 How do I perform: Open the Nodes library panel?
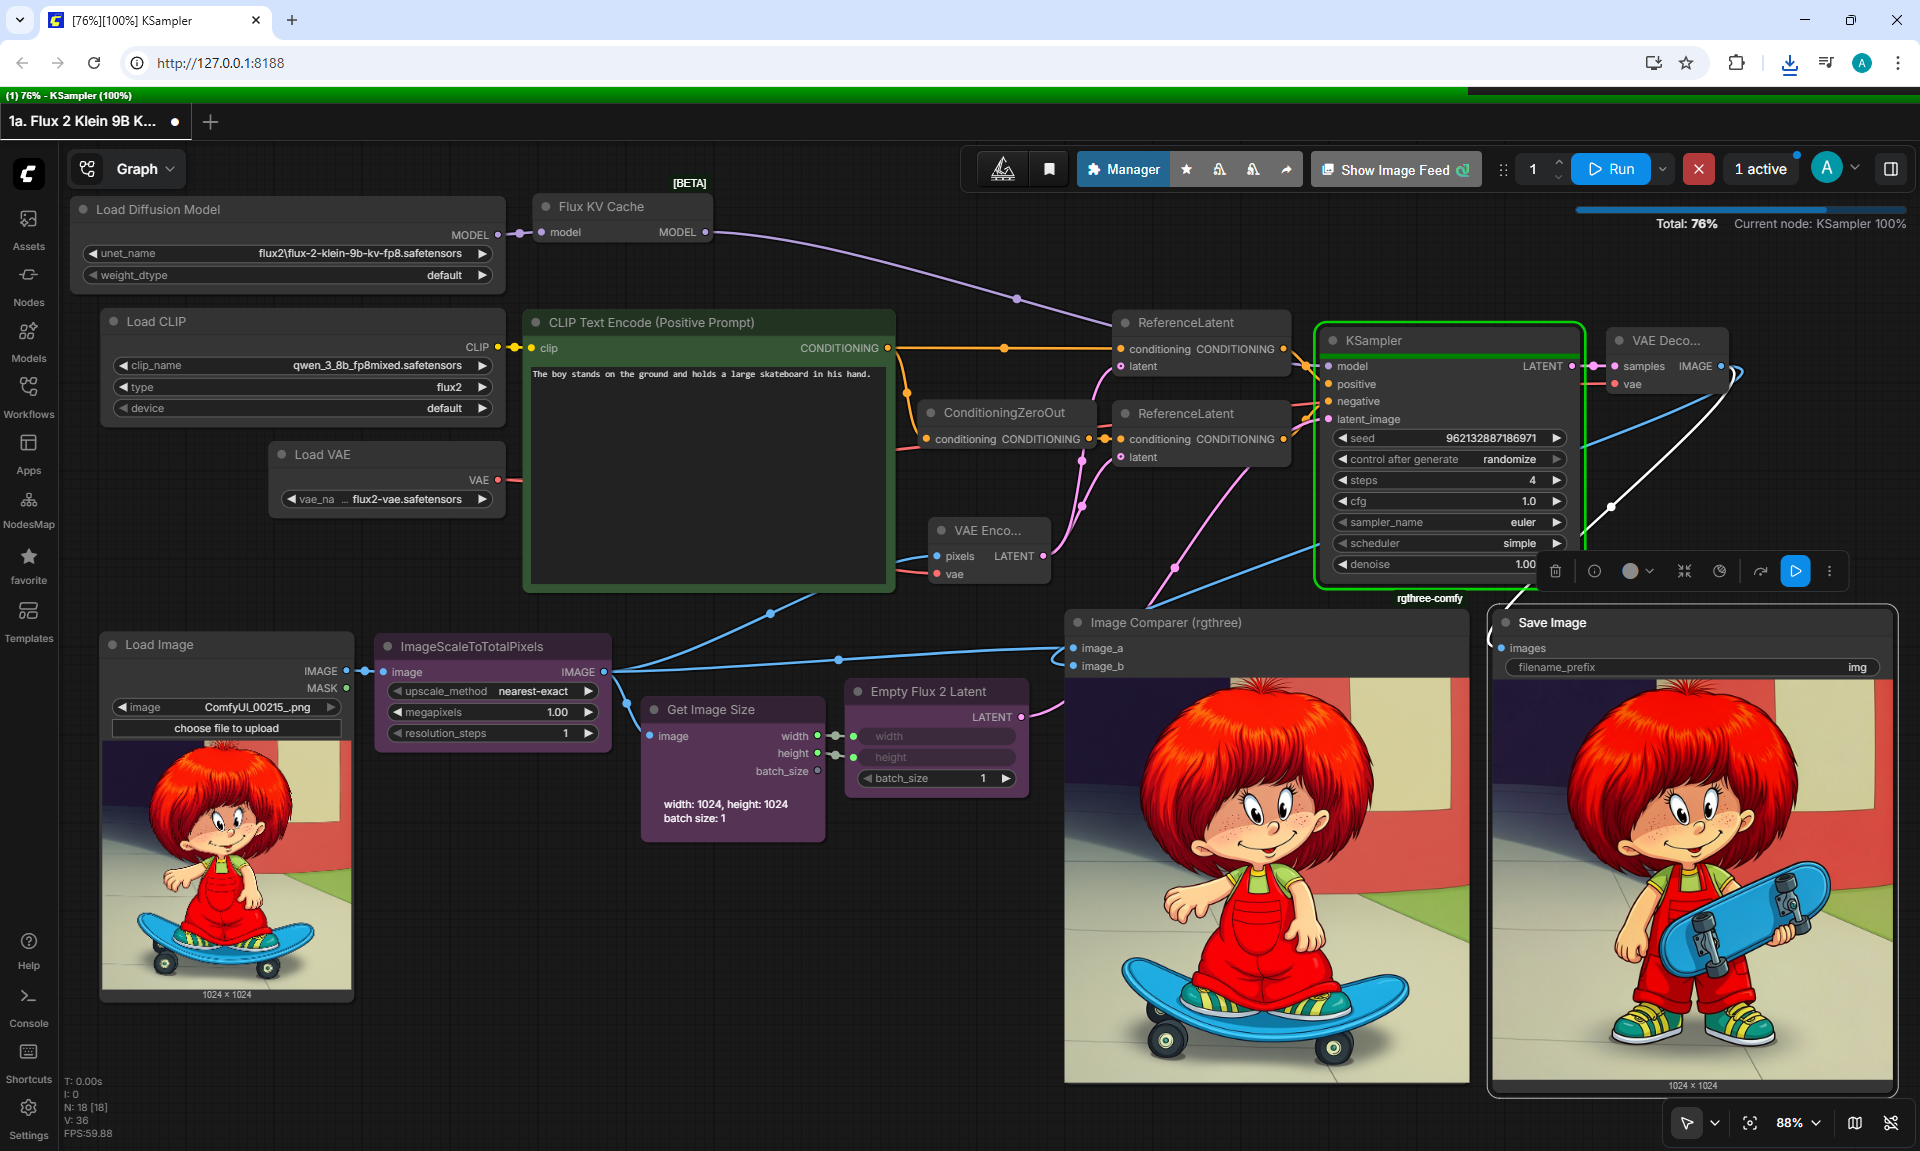(28, 285)
